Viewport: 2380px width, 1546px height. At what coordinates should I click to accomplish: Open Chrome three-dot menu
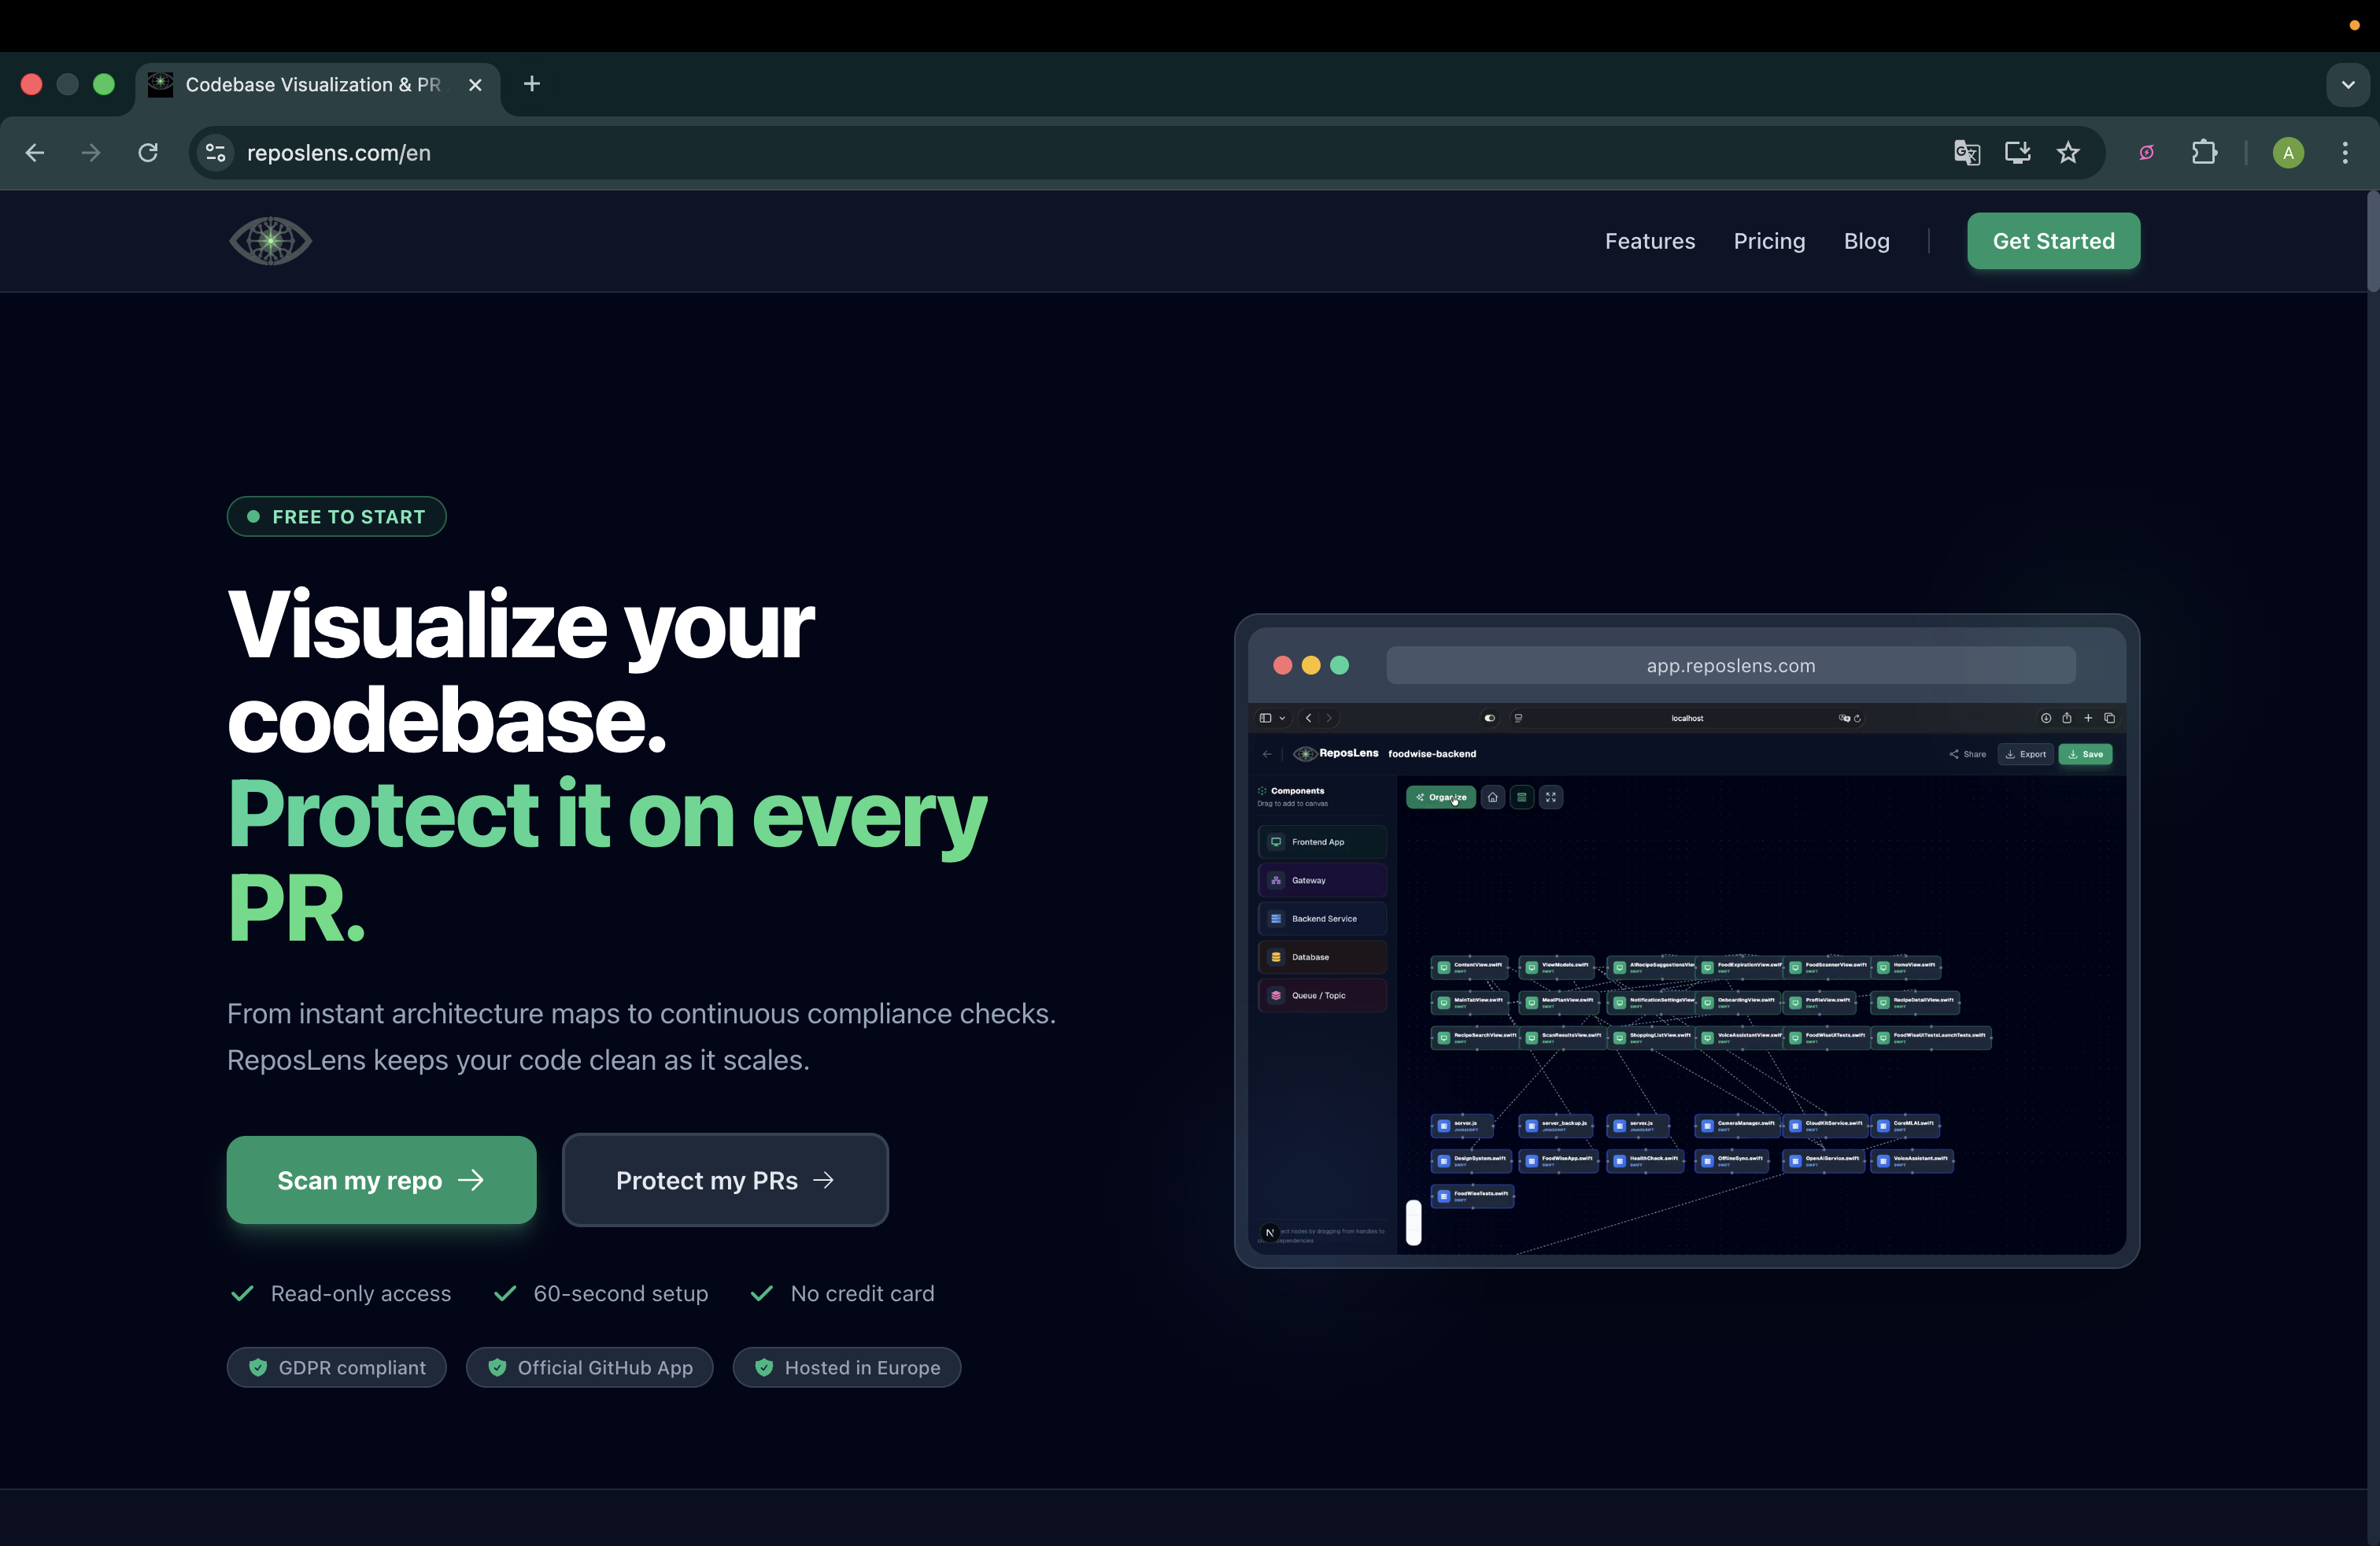(x=2345, y=153)
